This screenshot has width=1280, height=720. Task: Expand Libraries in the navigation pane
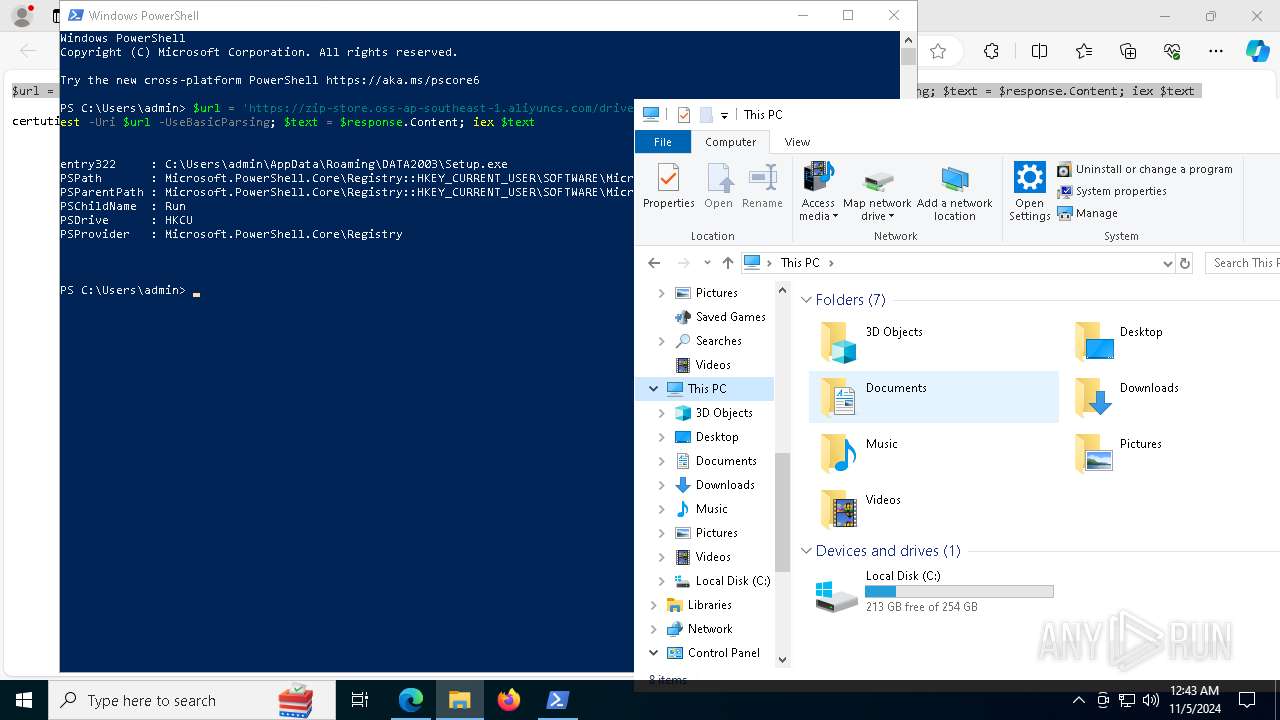coord(654,605)
